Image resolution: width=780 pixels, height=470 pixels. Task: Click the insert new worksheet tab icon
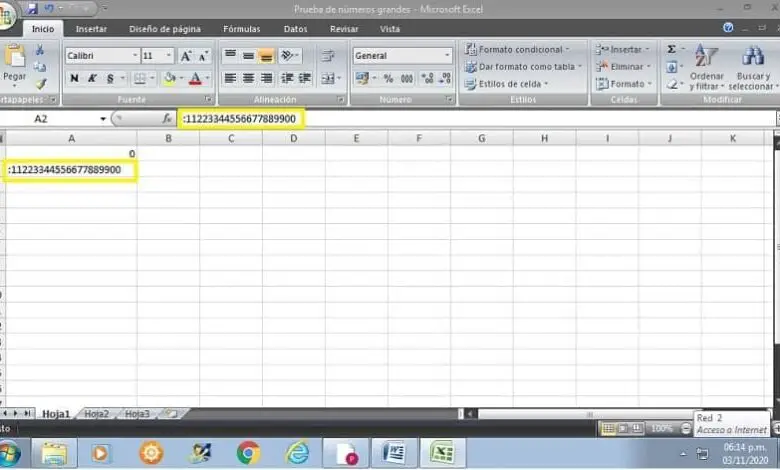coord(172,414)
